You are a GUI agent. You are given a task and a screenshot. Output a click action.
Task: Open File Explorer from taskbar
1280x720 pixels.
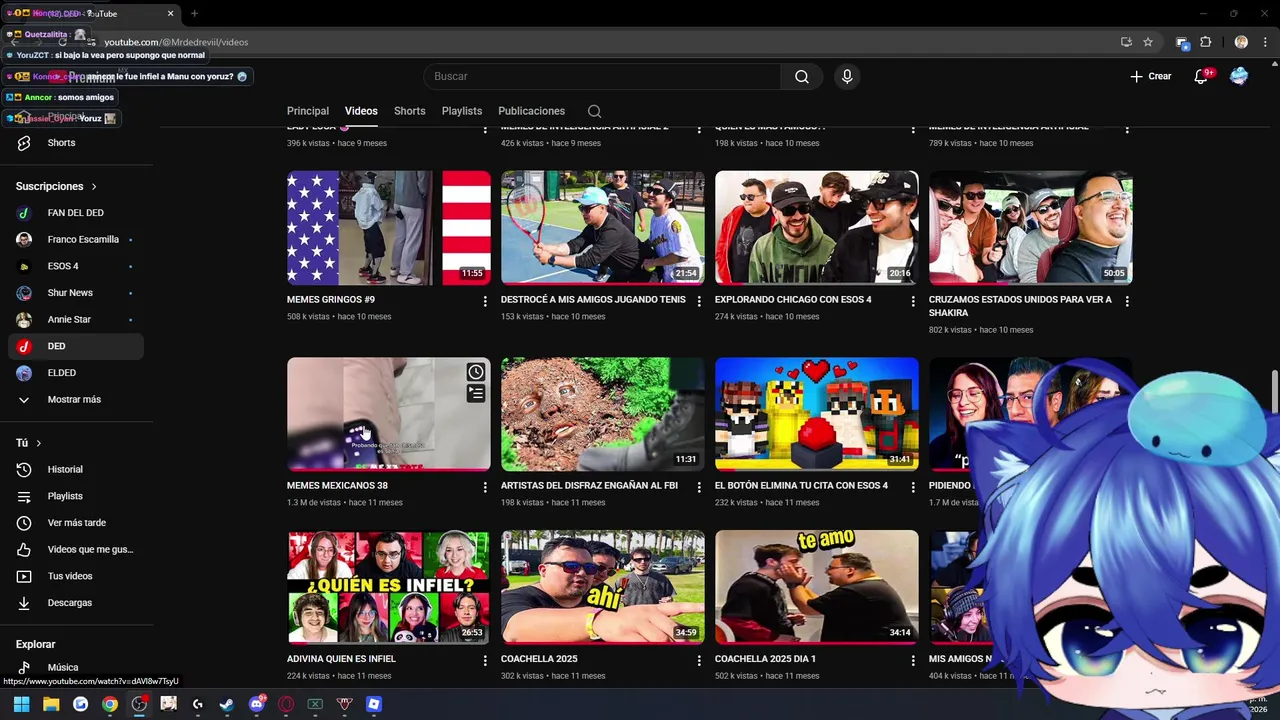point(51,704)
